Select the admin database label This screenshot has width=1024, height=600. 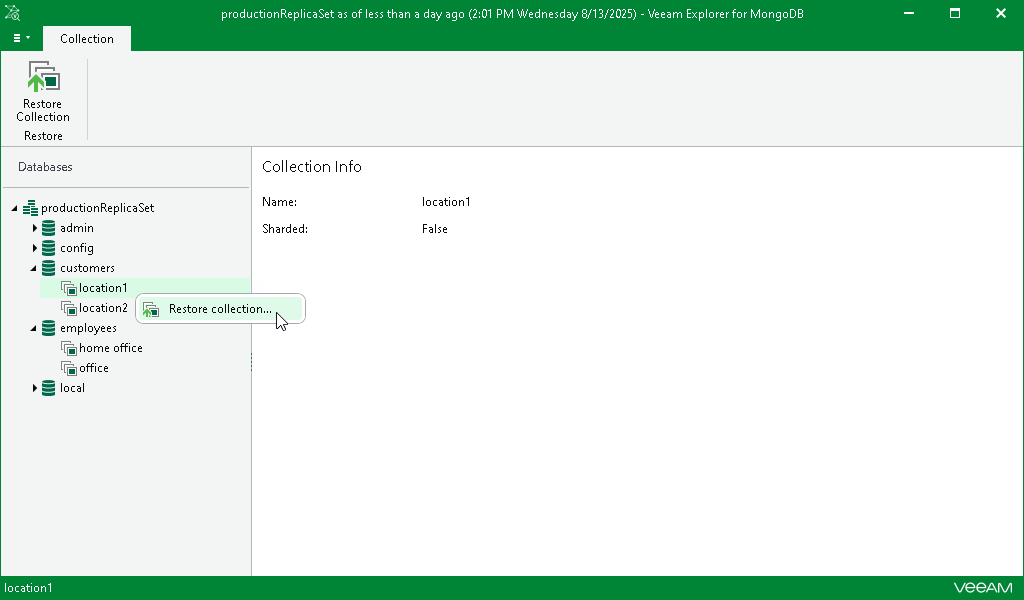click(x=76, y=228)
